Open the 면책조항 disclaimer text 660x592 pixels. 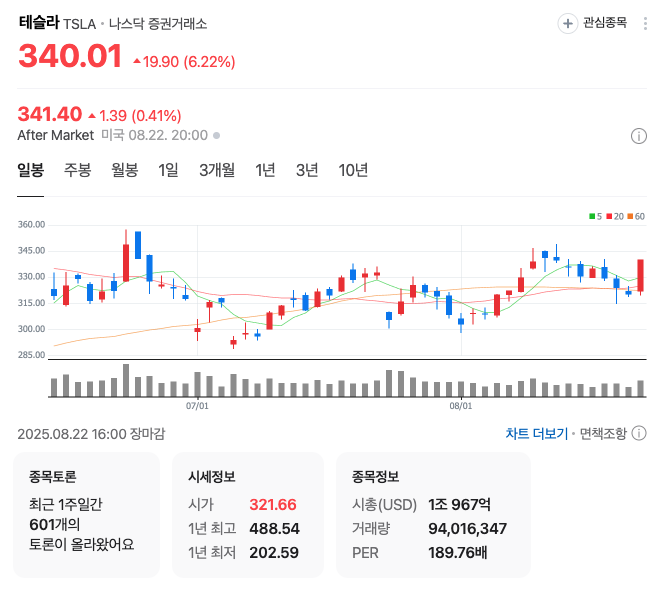(603, 433)
